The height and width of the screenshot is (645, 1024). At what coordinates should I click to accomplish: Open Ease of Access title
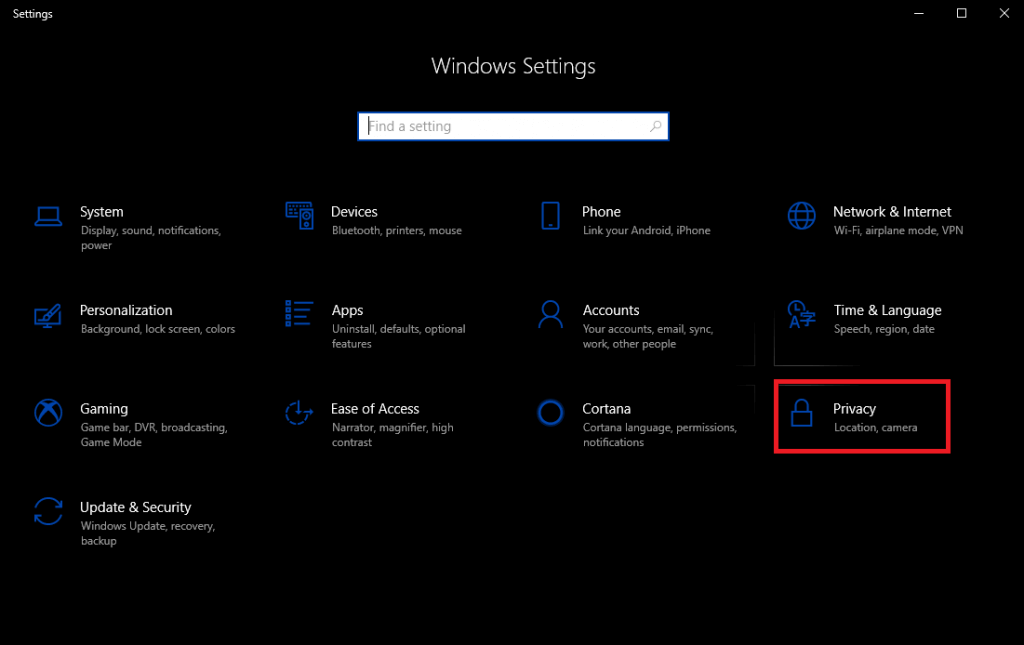tap(375, 409)
